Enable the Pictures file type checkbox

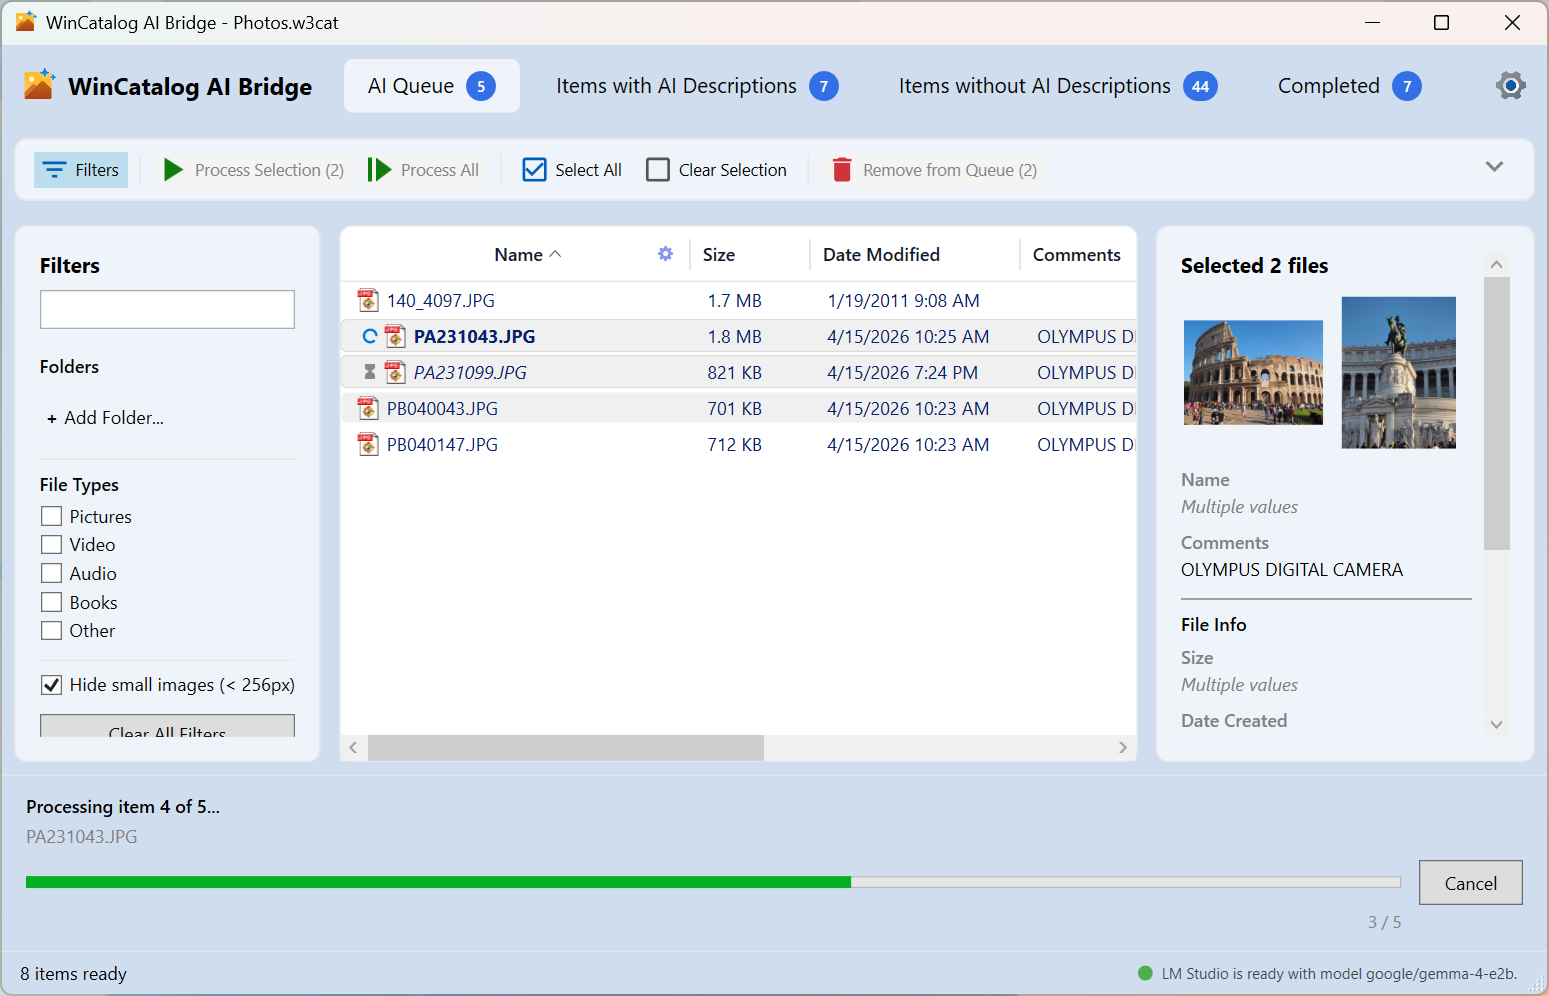(52, 516)
